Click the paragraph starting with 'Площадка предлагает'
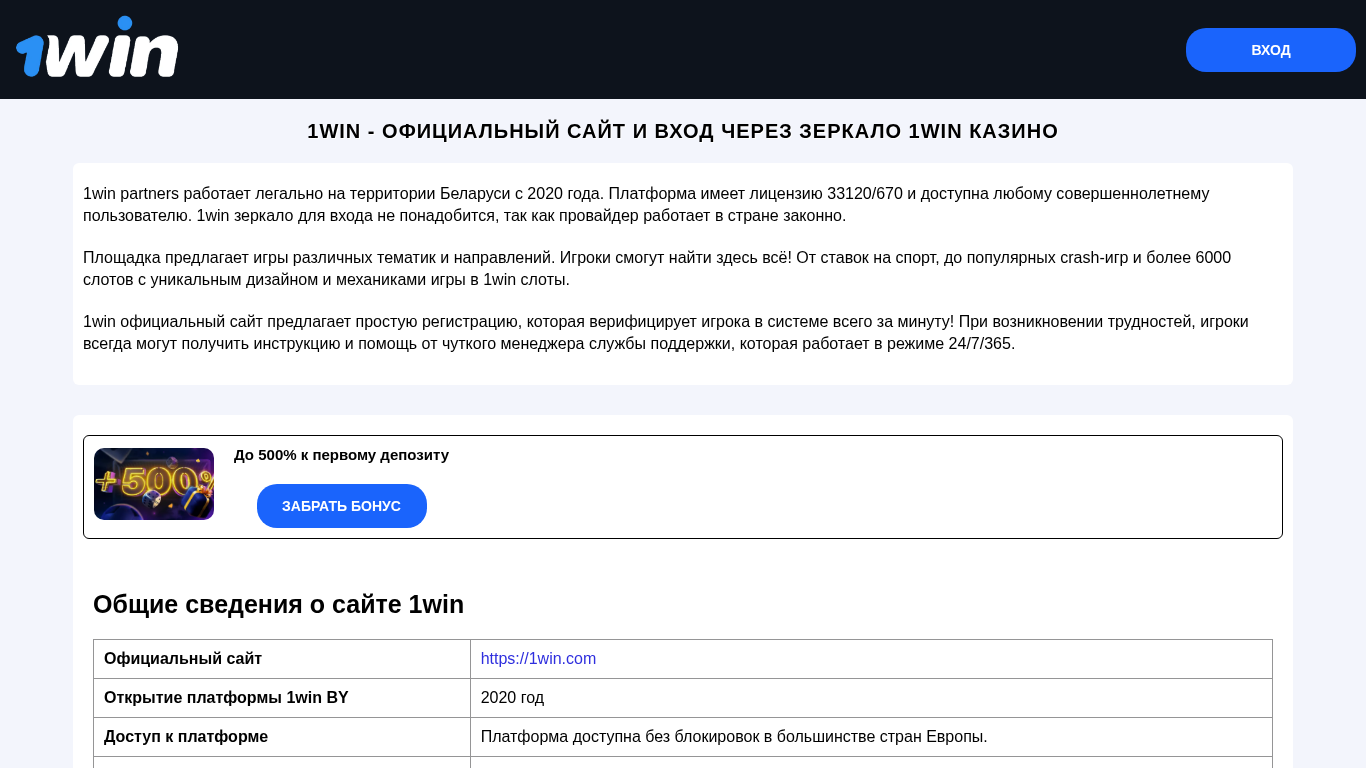 pos(656,269)
